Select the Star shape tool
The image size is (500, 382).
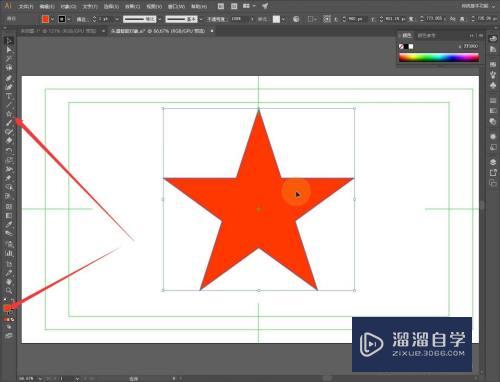(9, 114)
